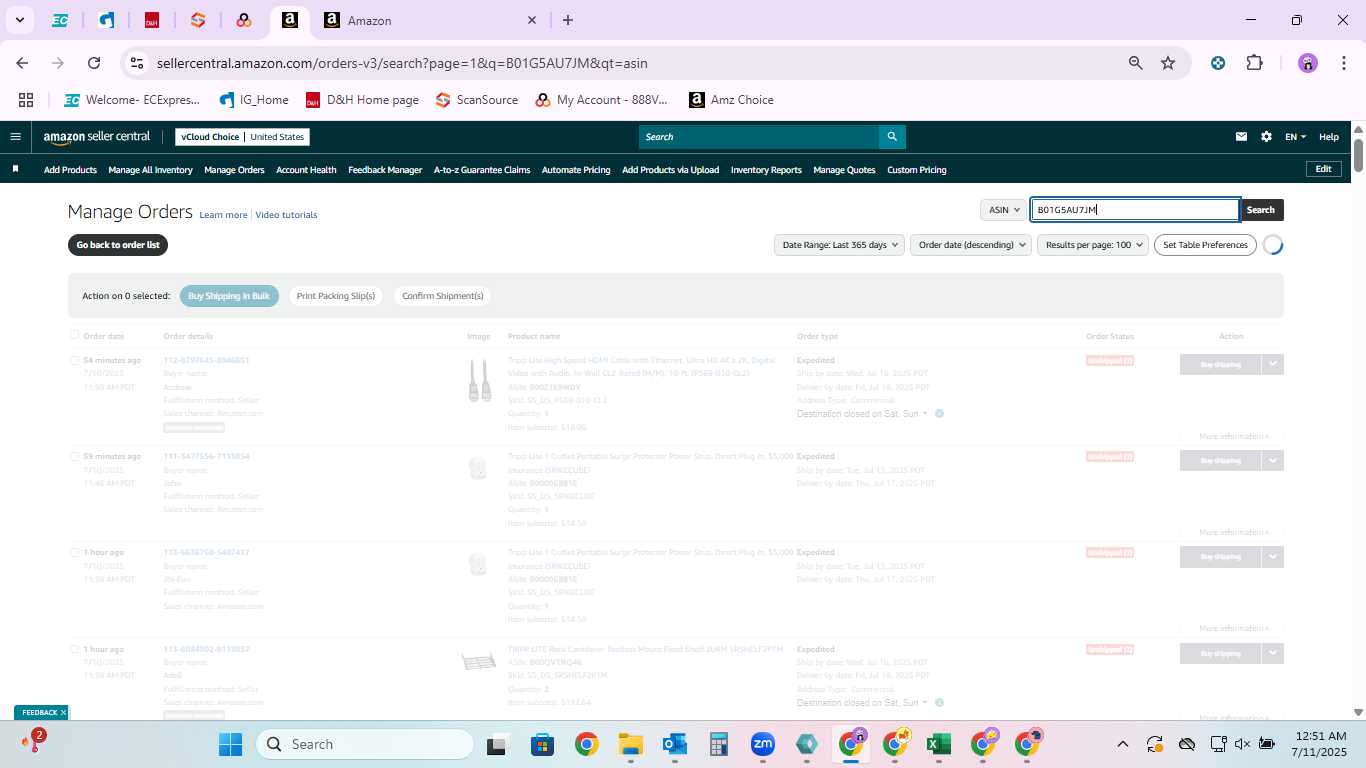Click Confirm Shipment(s) button

(x=442, y=296)
